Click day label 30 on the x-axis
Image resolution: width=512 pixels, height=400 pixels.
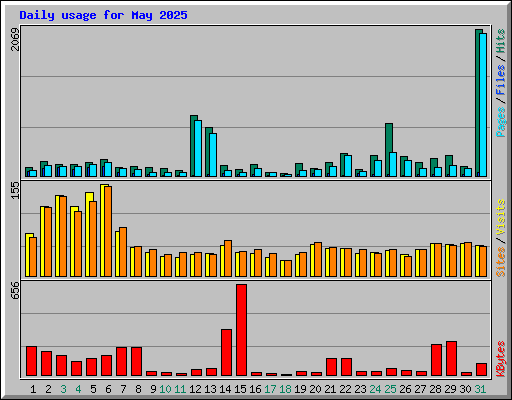pyautogui.click(x=465, y=389)
